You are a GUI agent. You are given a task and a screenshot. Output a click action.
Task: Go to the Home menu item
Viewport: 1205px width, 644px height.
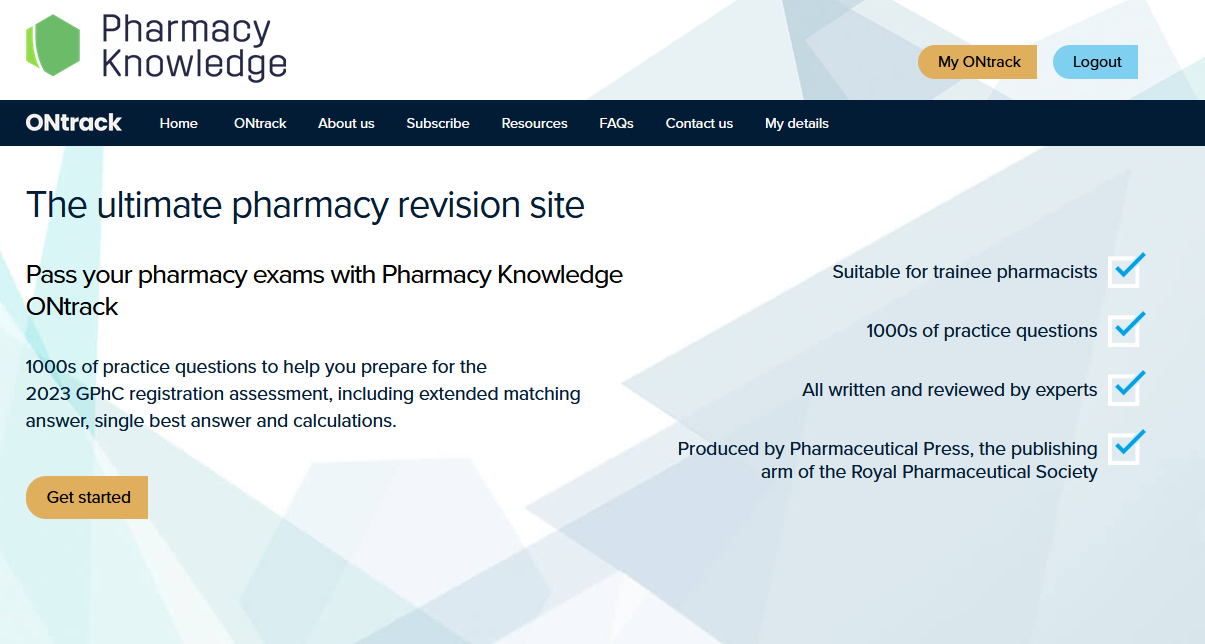coord(179,123)
